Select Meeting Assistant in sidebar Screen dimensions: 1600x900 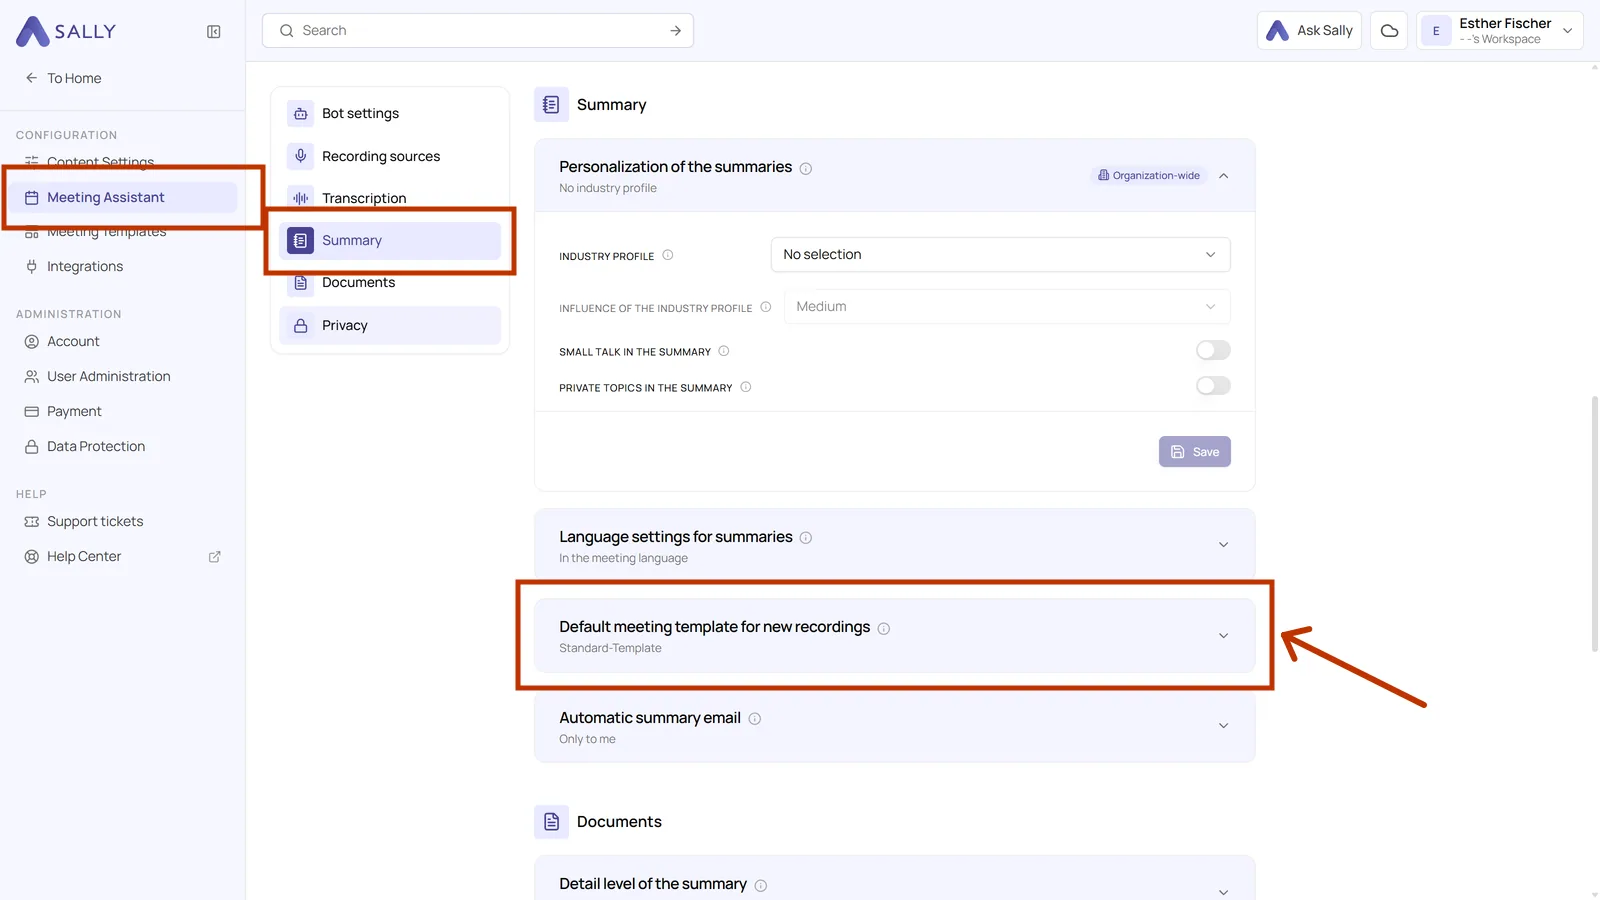pyautogui.click(x=123, y=198)
